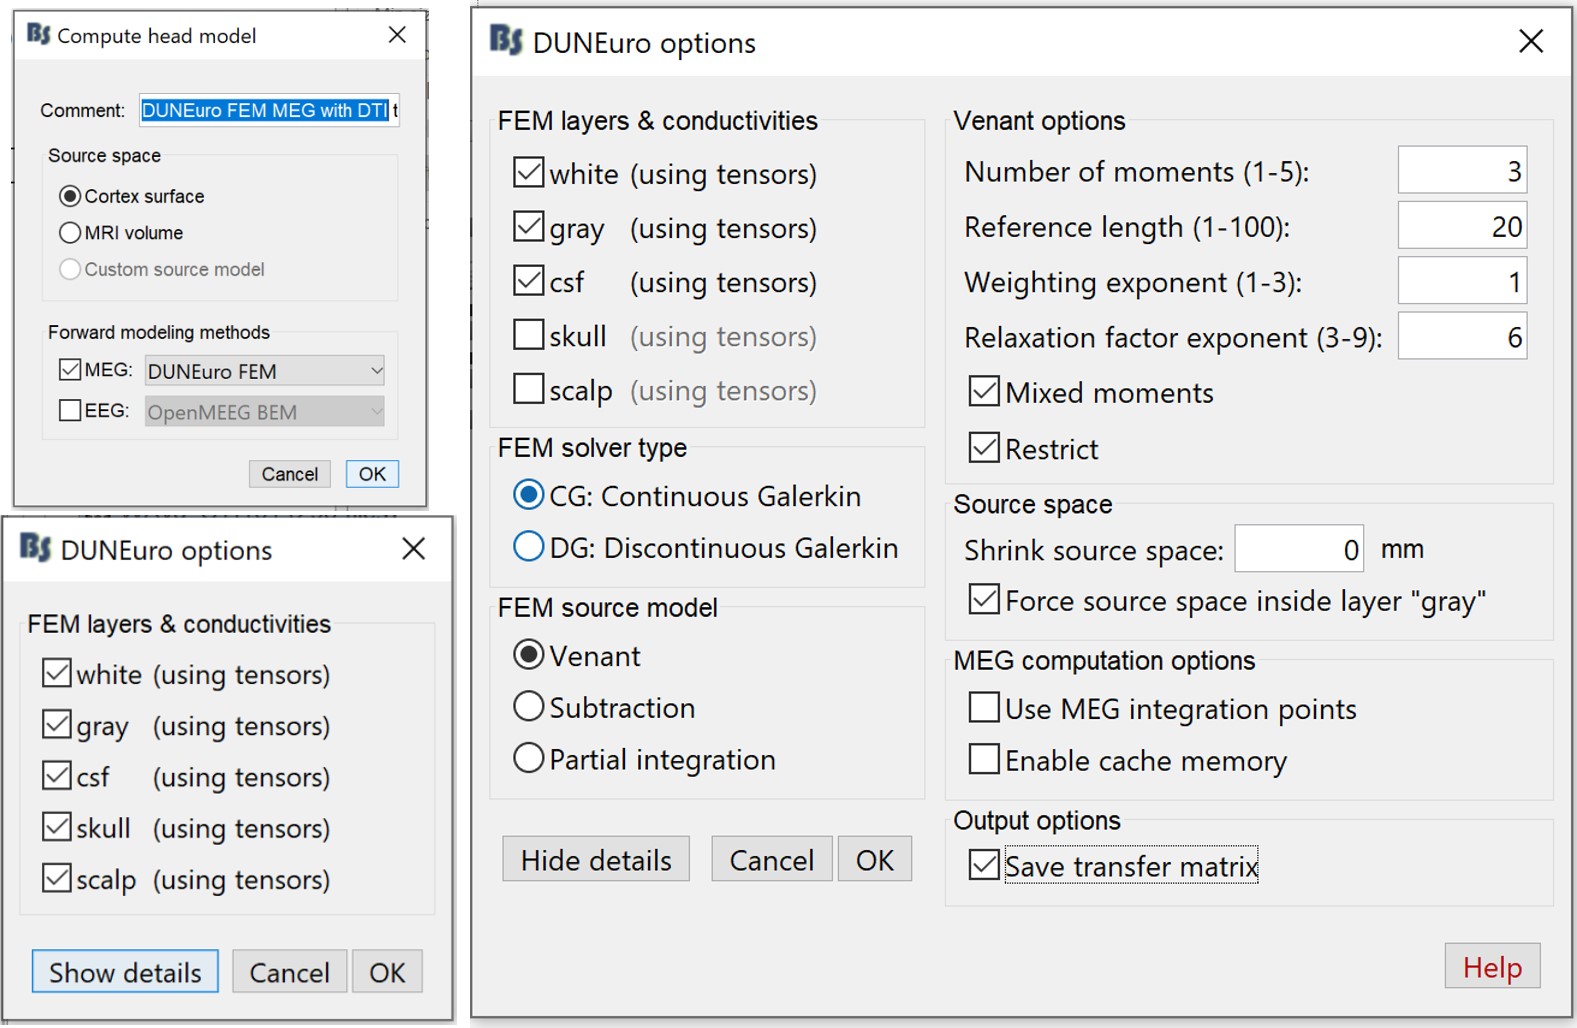The width and height of the screenshot is (1577, 1028).
Task: Uncheck white layer in the compact DUNEuro dialog
Action: (57, 673)
